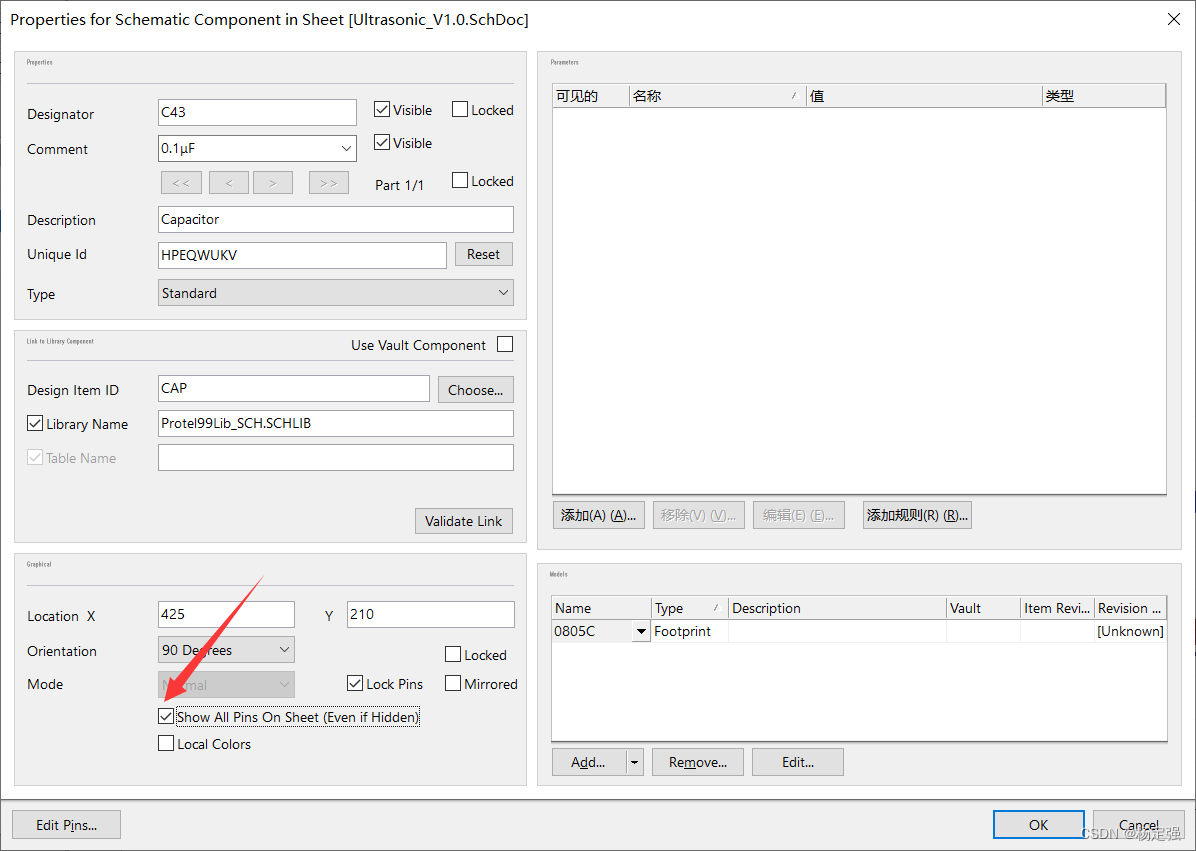Click the Description column header in Models
Screen dimensions: 1196x851
[x=836, y=608]
